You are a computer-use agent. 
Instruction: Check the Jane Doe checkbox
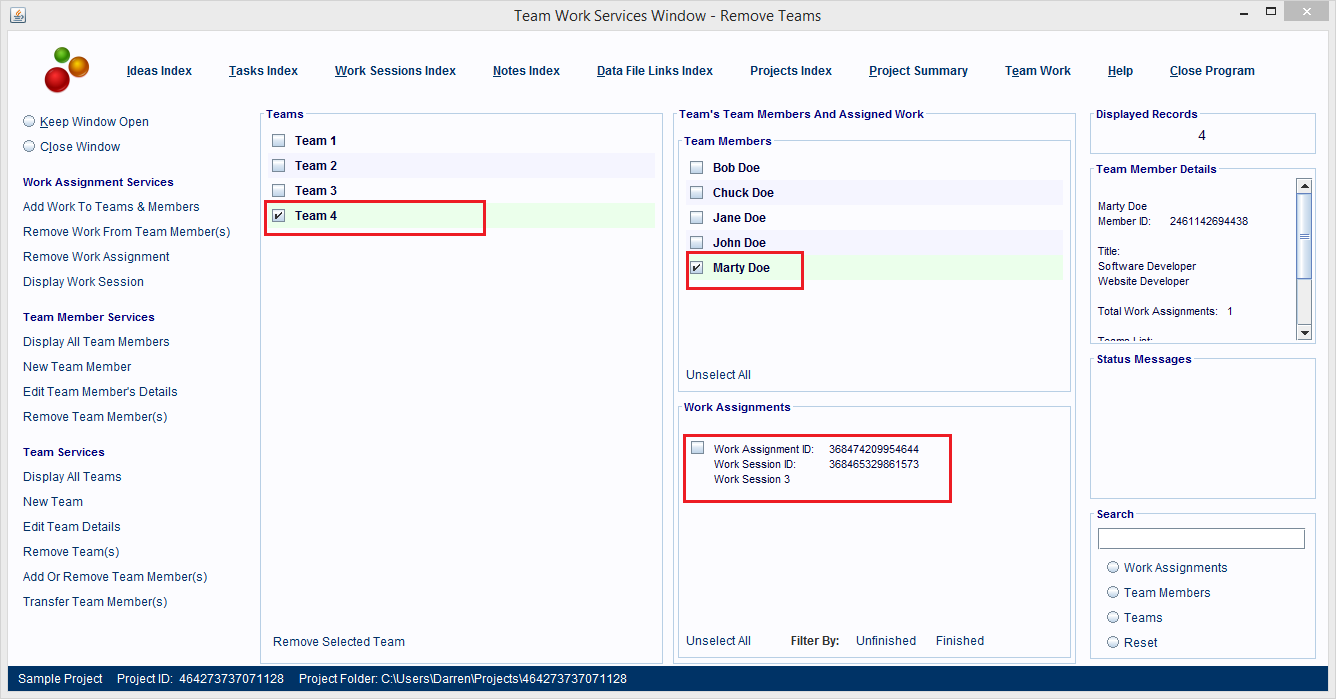(697, 218)
